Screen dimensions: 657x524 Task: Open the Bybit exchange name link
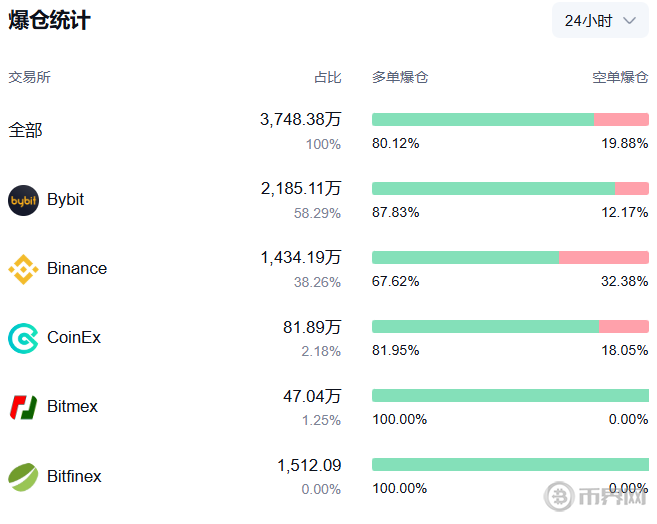(66, 200)
